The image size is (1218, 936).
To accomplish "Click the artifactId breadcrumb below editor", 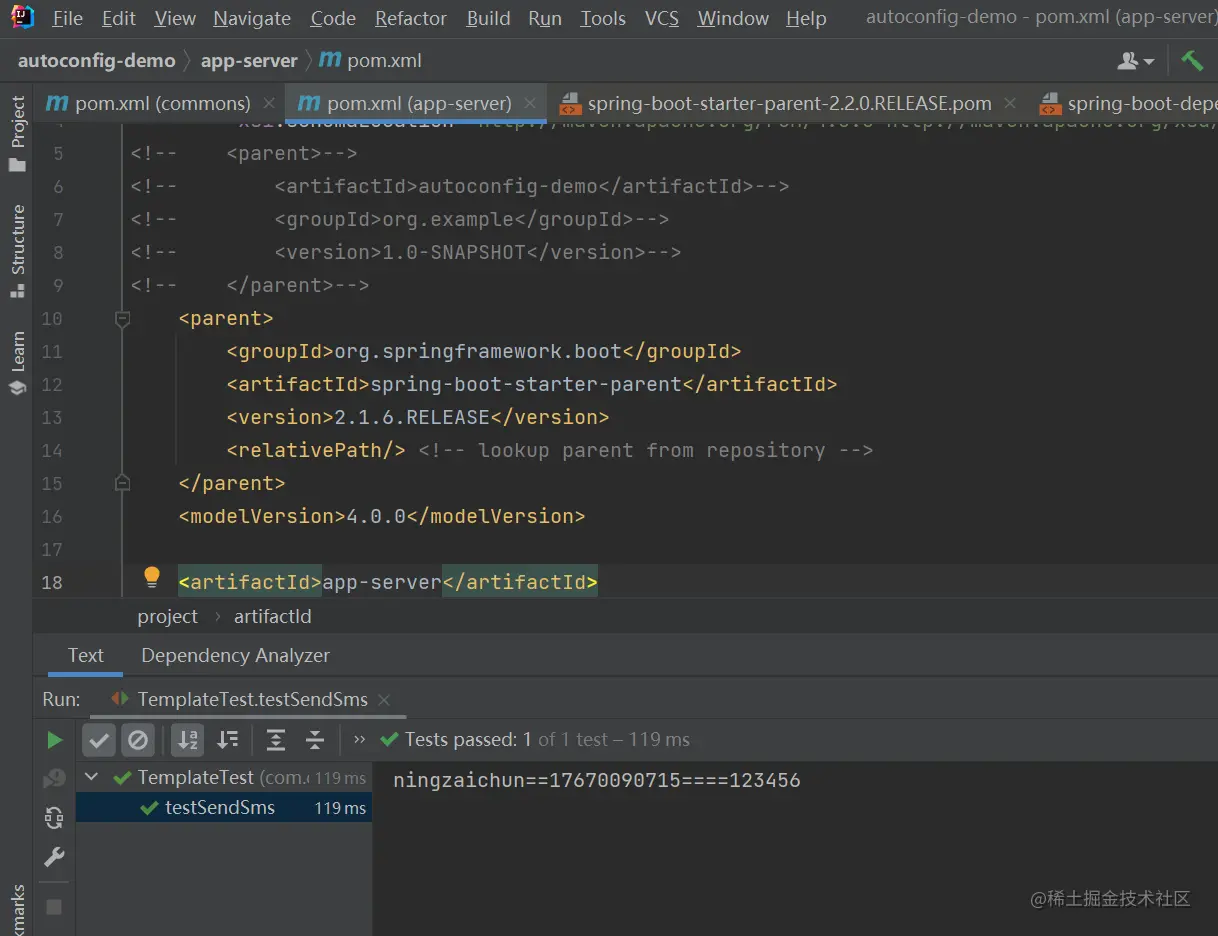I will [x=272, y=617].
